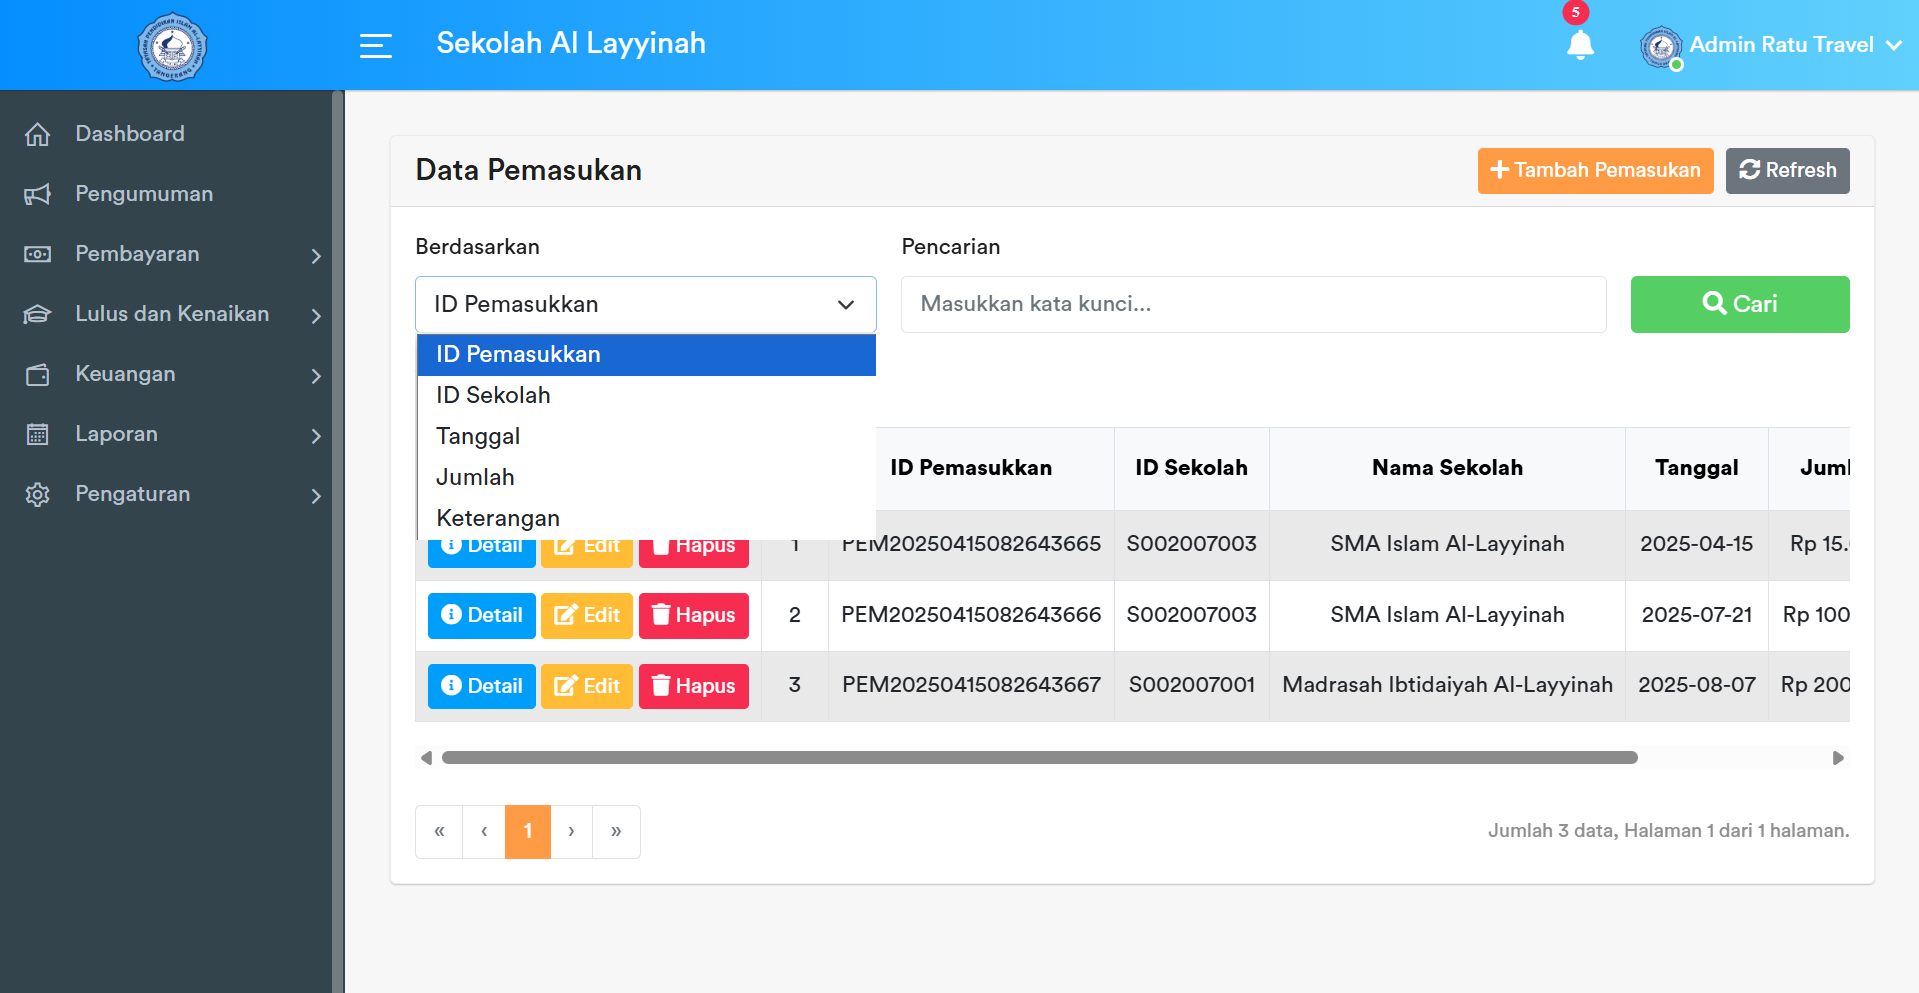Navigate to the Pengumuman menu item
The width and height of the screenshot is (1919, 993).
pyautogui.click(x=143, y=193)
